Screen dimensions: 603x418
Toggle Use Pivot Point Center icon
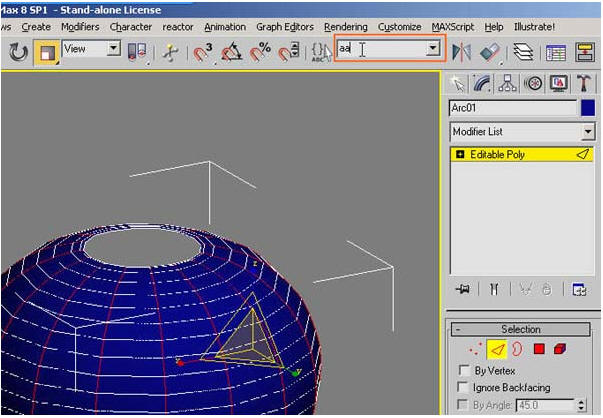pos(137,52)
